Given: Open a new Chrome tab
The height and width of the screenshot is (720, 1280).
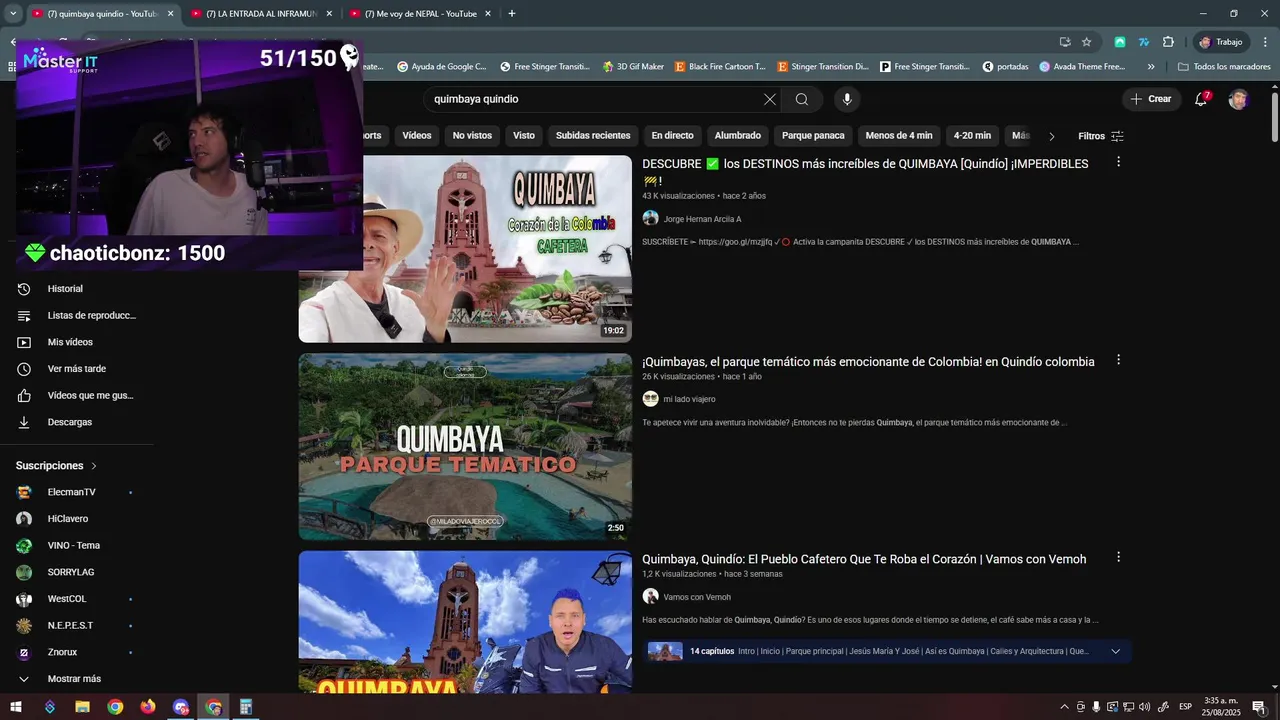Looking at the screenshot, I should [512, 14].
